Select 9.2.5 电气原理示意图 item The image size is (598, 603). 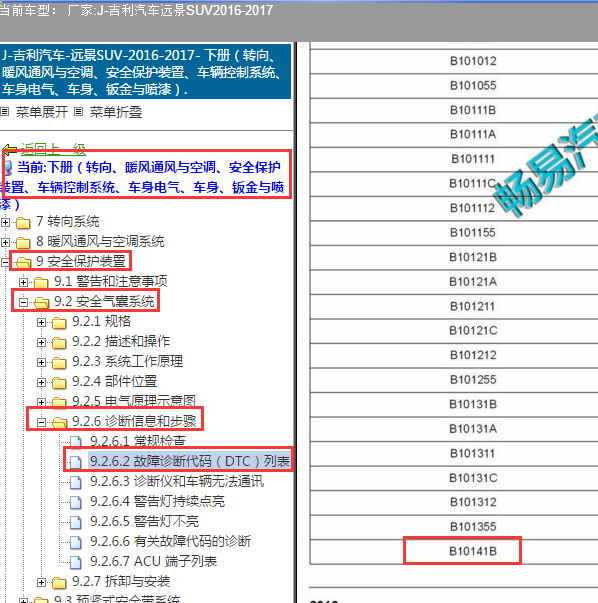tap(134, 401)
